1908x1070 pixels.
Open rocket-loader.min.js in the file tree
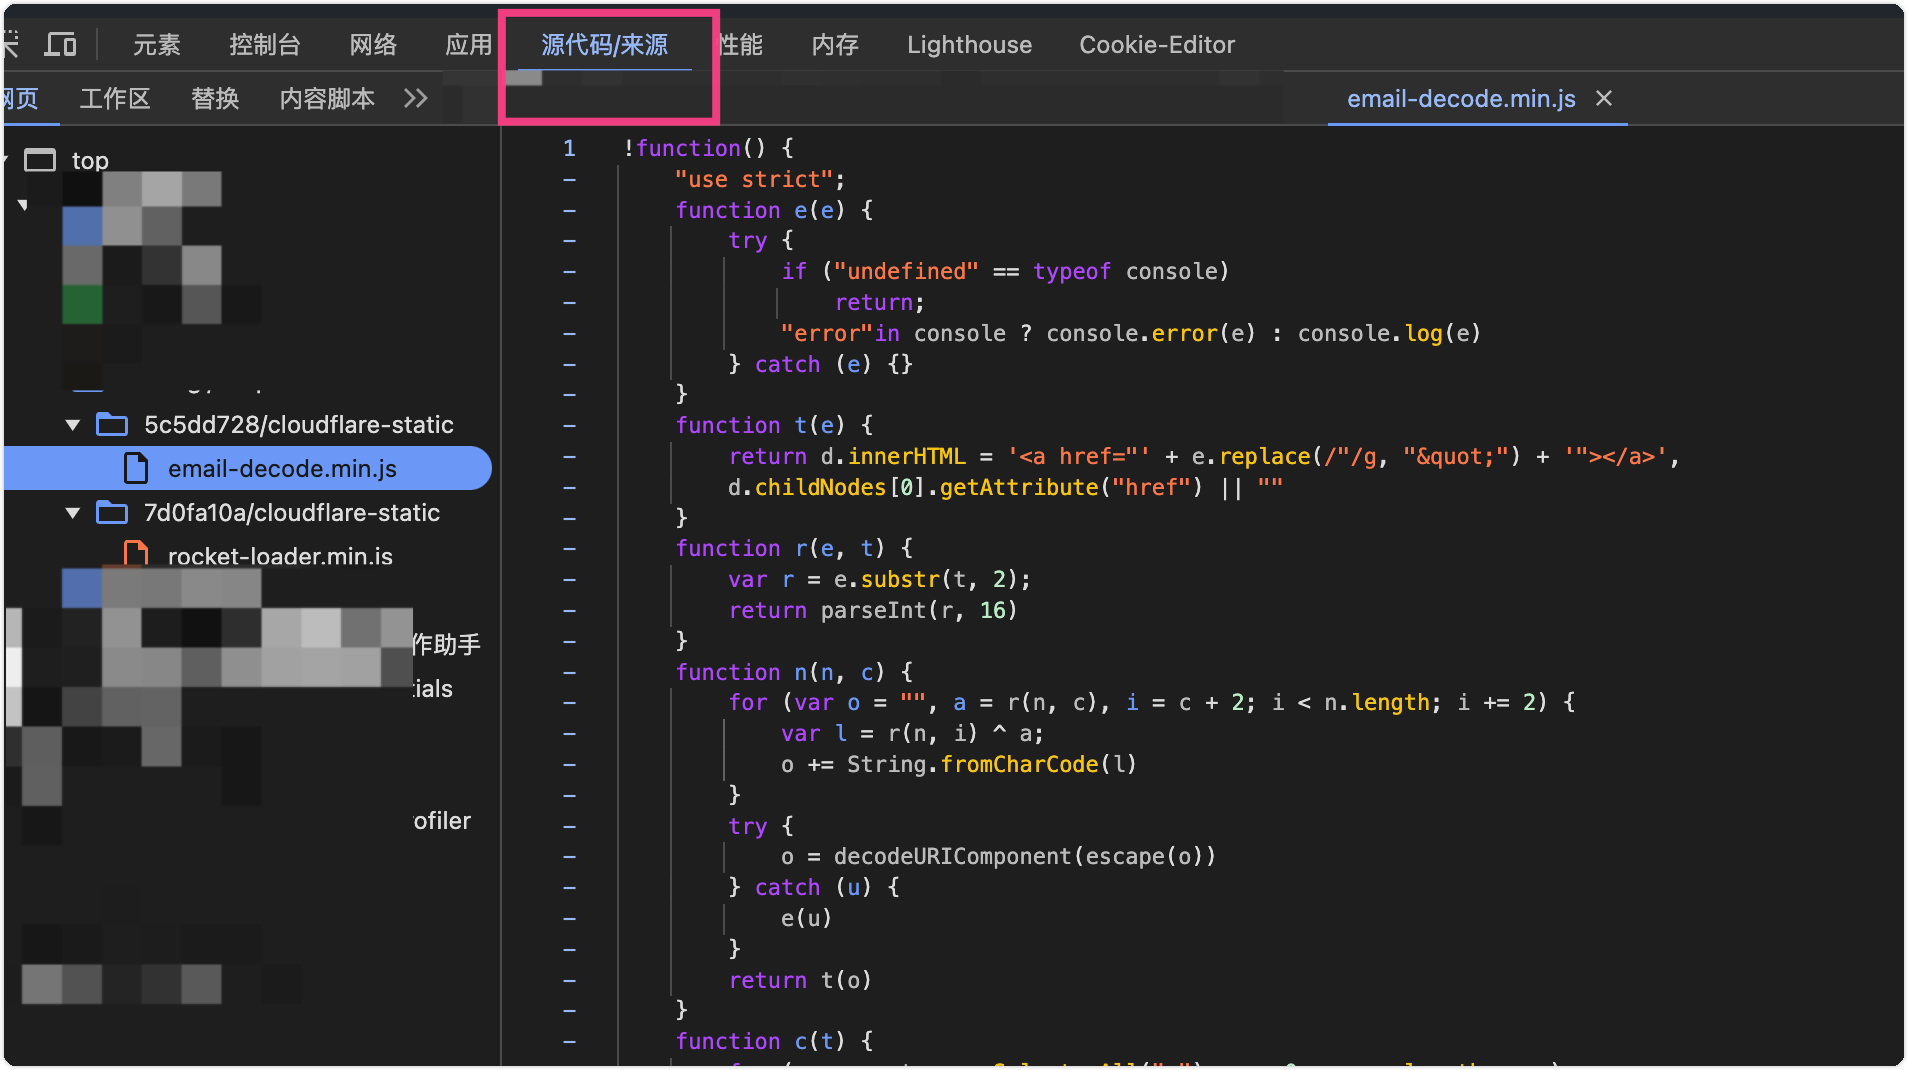point(280,556)
